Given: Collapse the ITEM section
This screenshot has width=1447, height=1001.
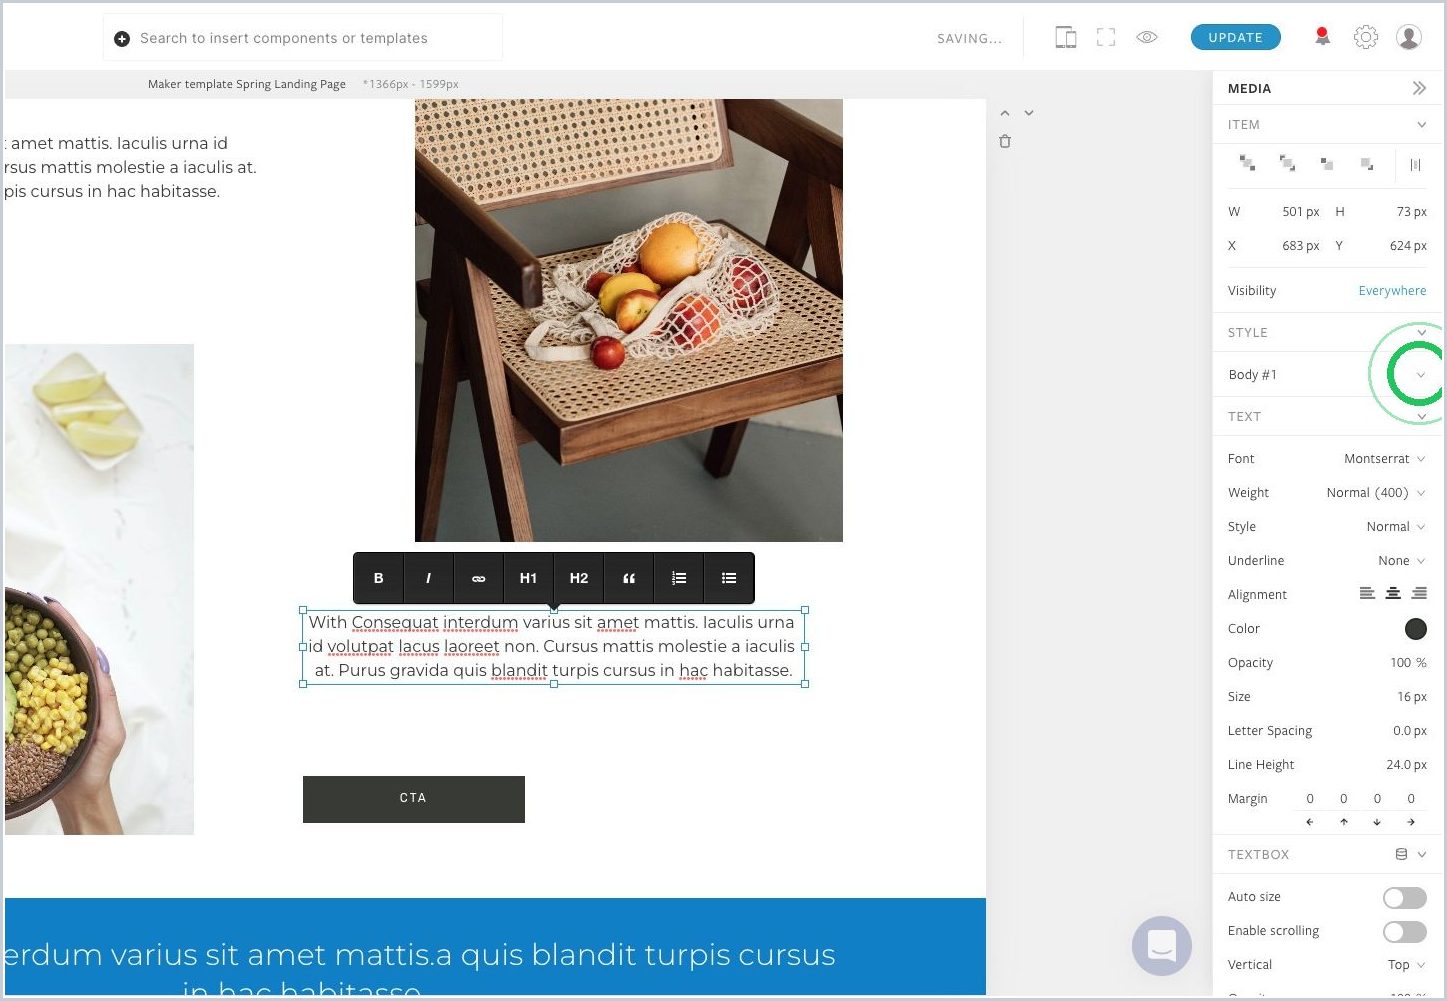Looking at the screenshot, I should coord(1421,125).
